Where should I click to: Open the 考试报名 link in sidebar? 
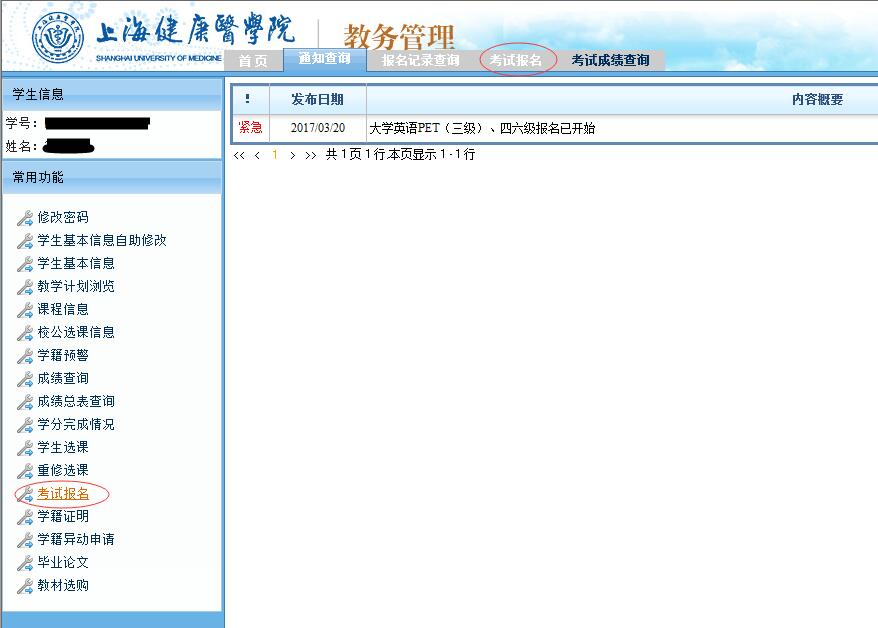coord(63,494)
